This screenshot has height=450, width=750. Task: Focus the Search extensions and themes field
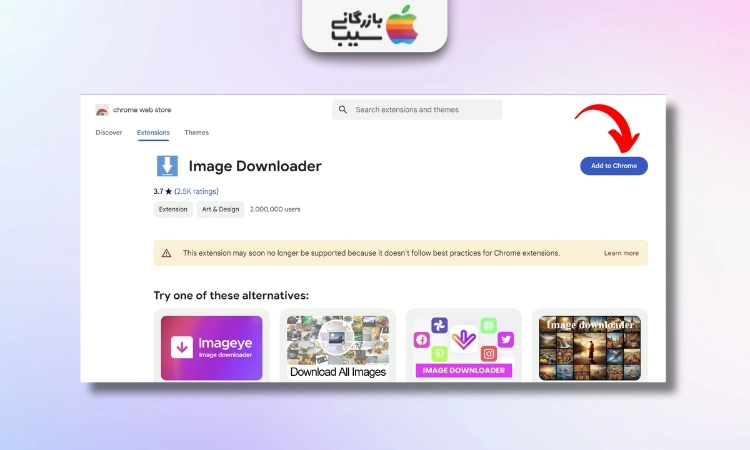pos(417,110)
